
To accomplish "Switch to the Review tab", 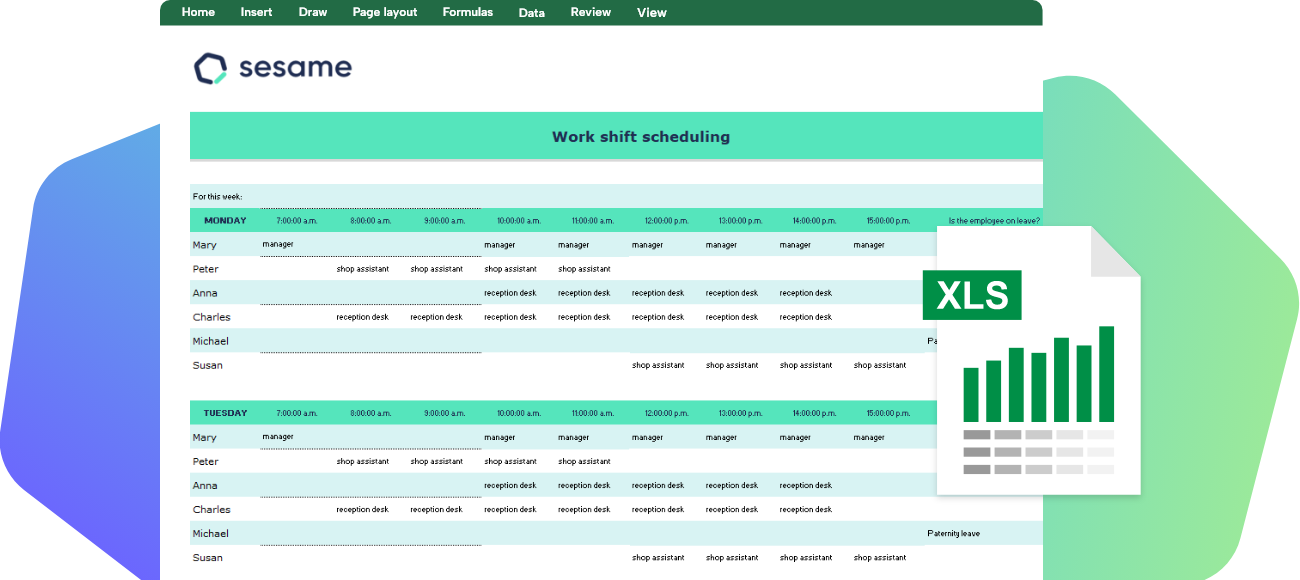I will tap(591, 12).
